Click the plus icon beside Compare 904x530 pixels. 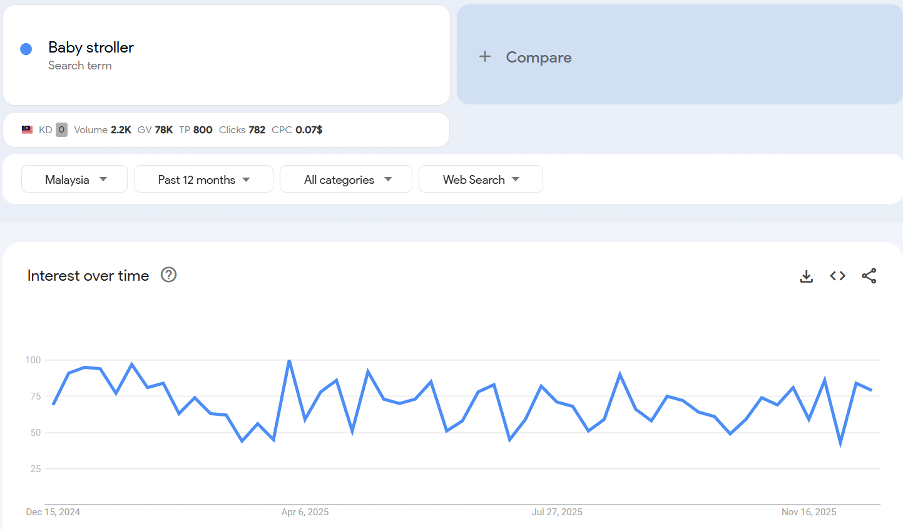(485, 57)
